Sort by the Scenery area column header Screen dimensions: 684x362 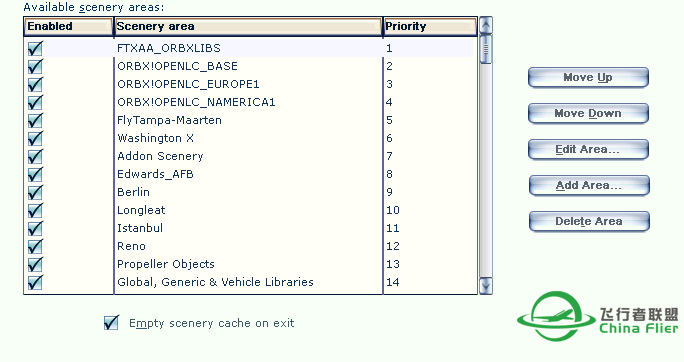point(248,26)
